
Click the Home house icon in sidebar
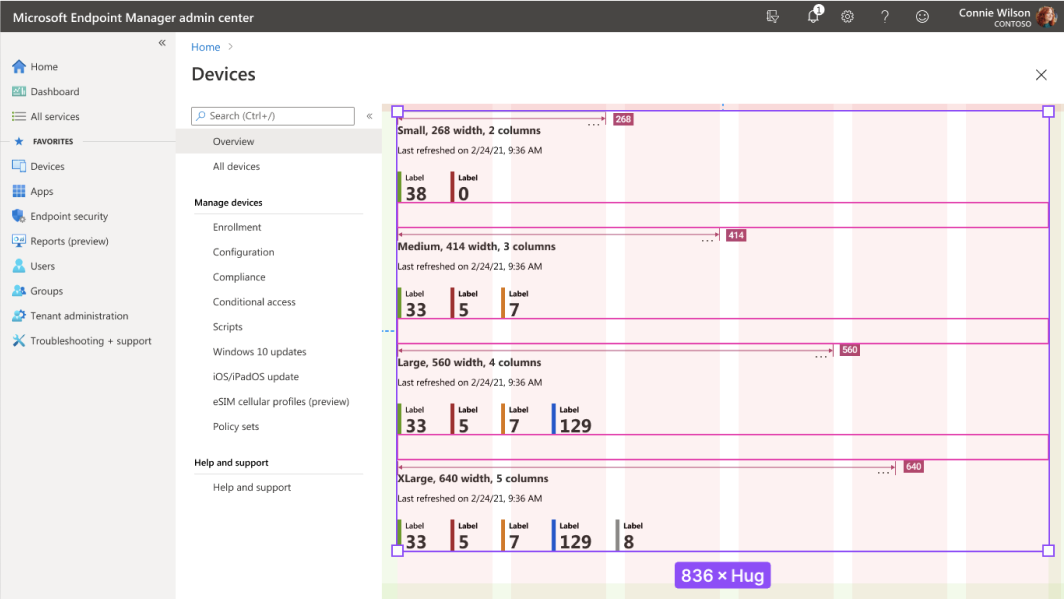19,66
